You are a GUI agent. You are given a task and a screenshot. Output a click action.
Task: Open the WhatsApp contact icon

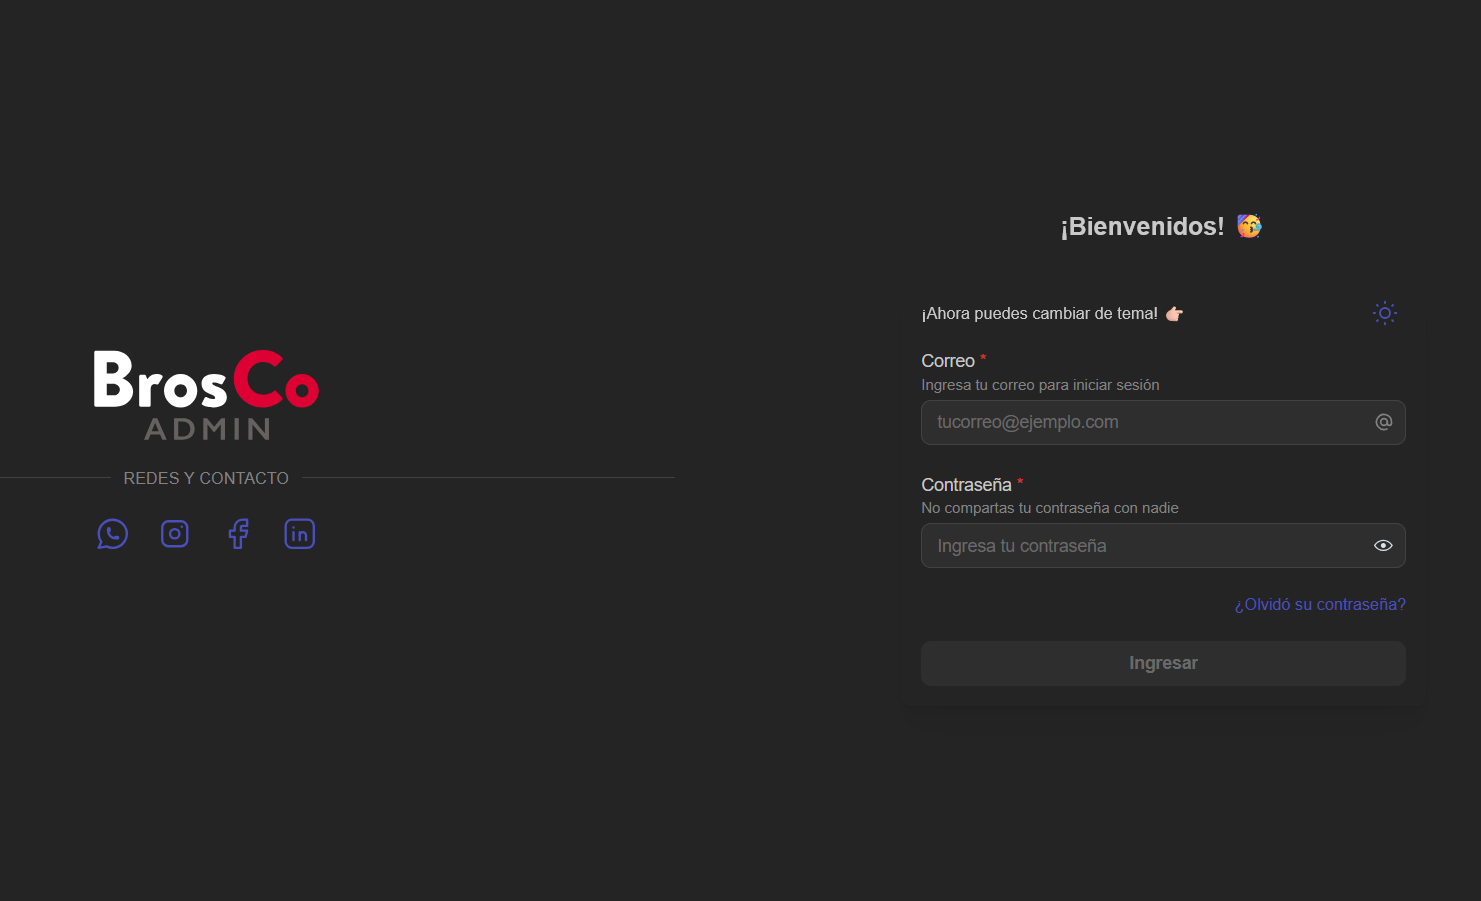click(112, 534)
